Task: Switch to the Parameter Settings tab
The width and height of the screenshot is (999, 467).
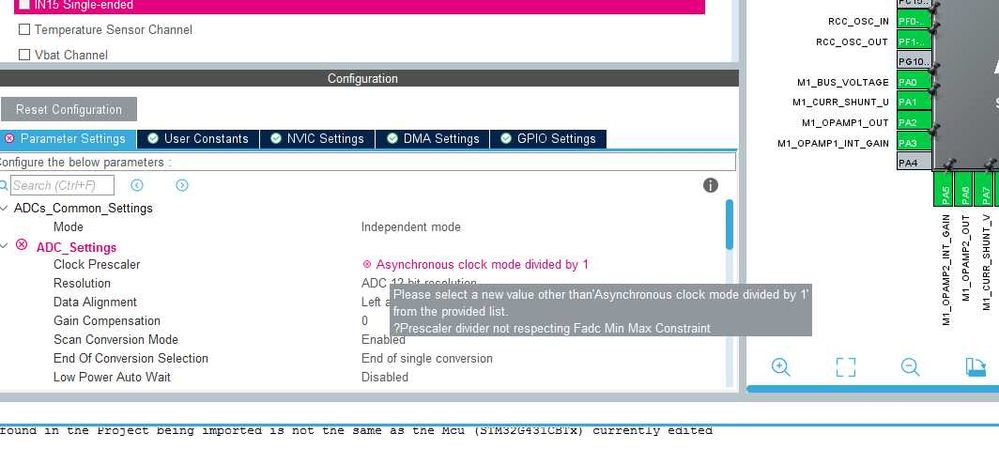Action: pyautogui.click(x=68, y=139)
